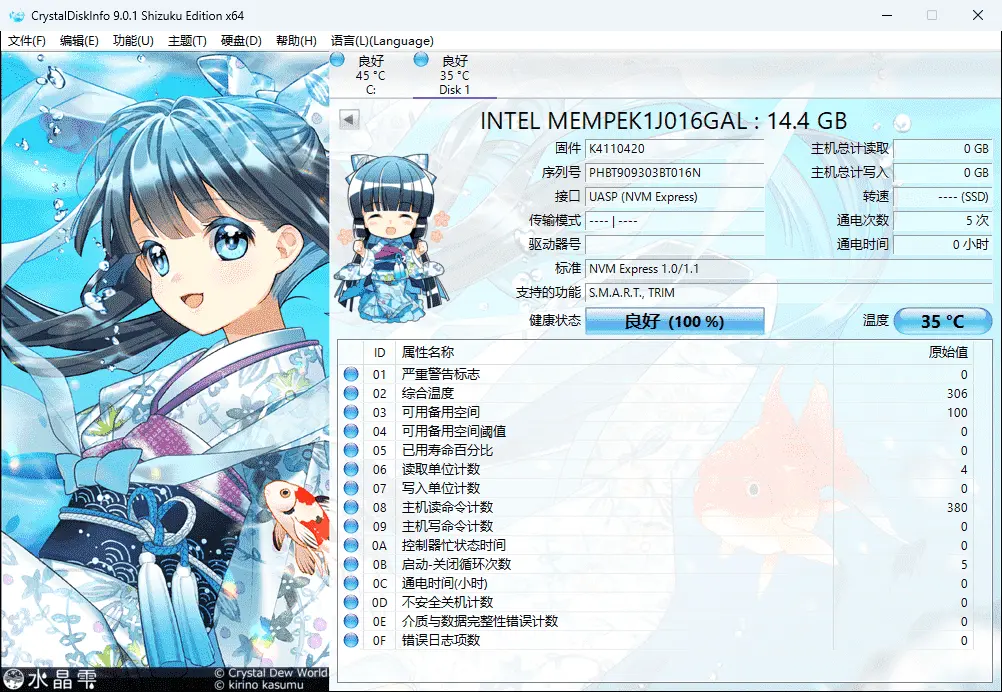Click the back navigation arrow above the disk title
Viewport: 1002px width, 692px height.
pos(347,120)
